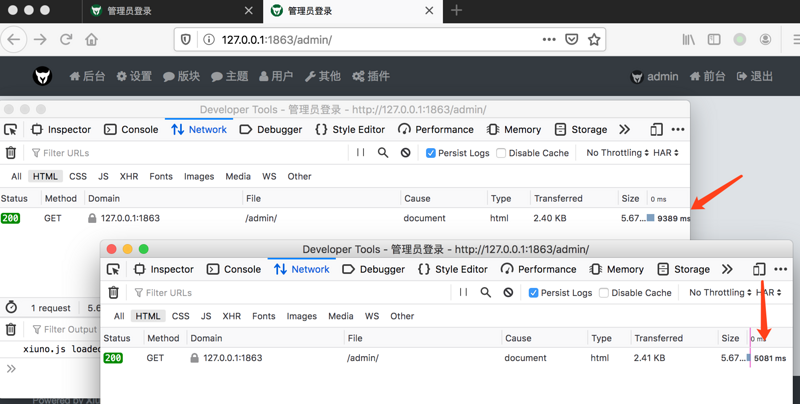This screenshot has width=800, height=404.
Task: Toggle responsive design mode in front DevTools
Action: [x=759, y=269]
